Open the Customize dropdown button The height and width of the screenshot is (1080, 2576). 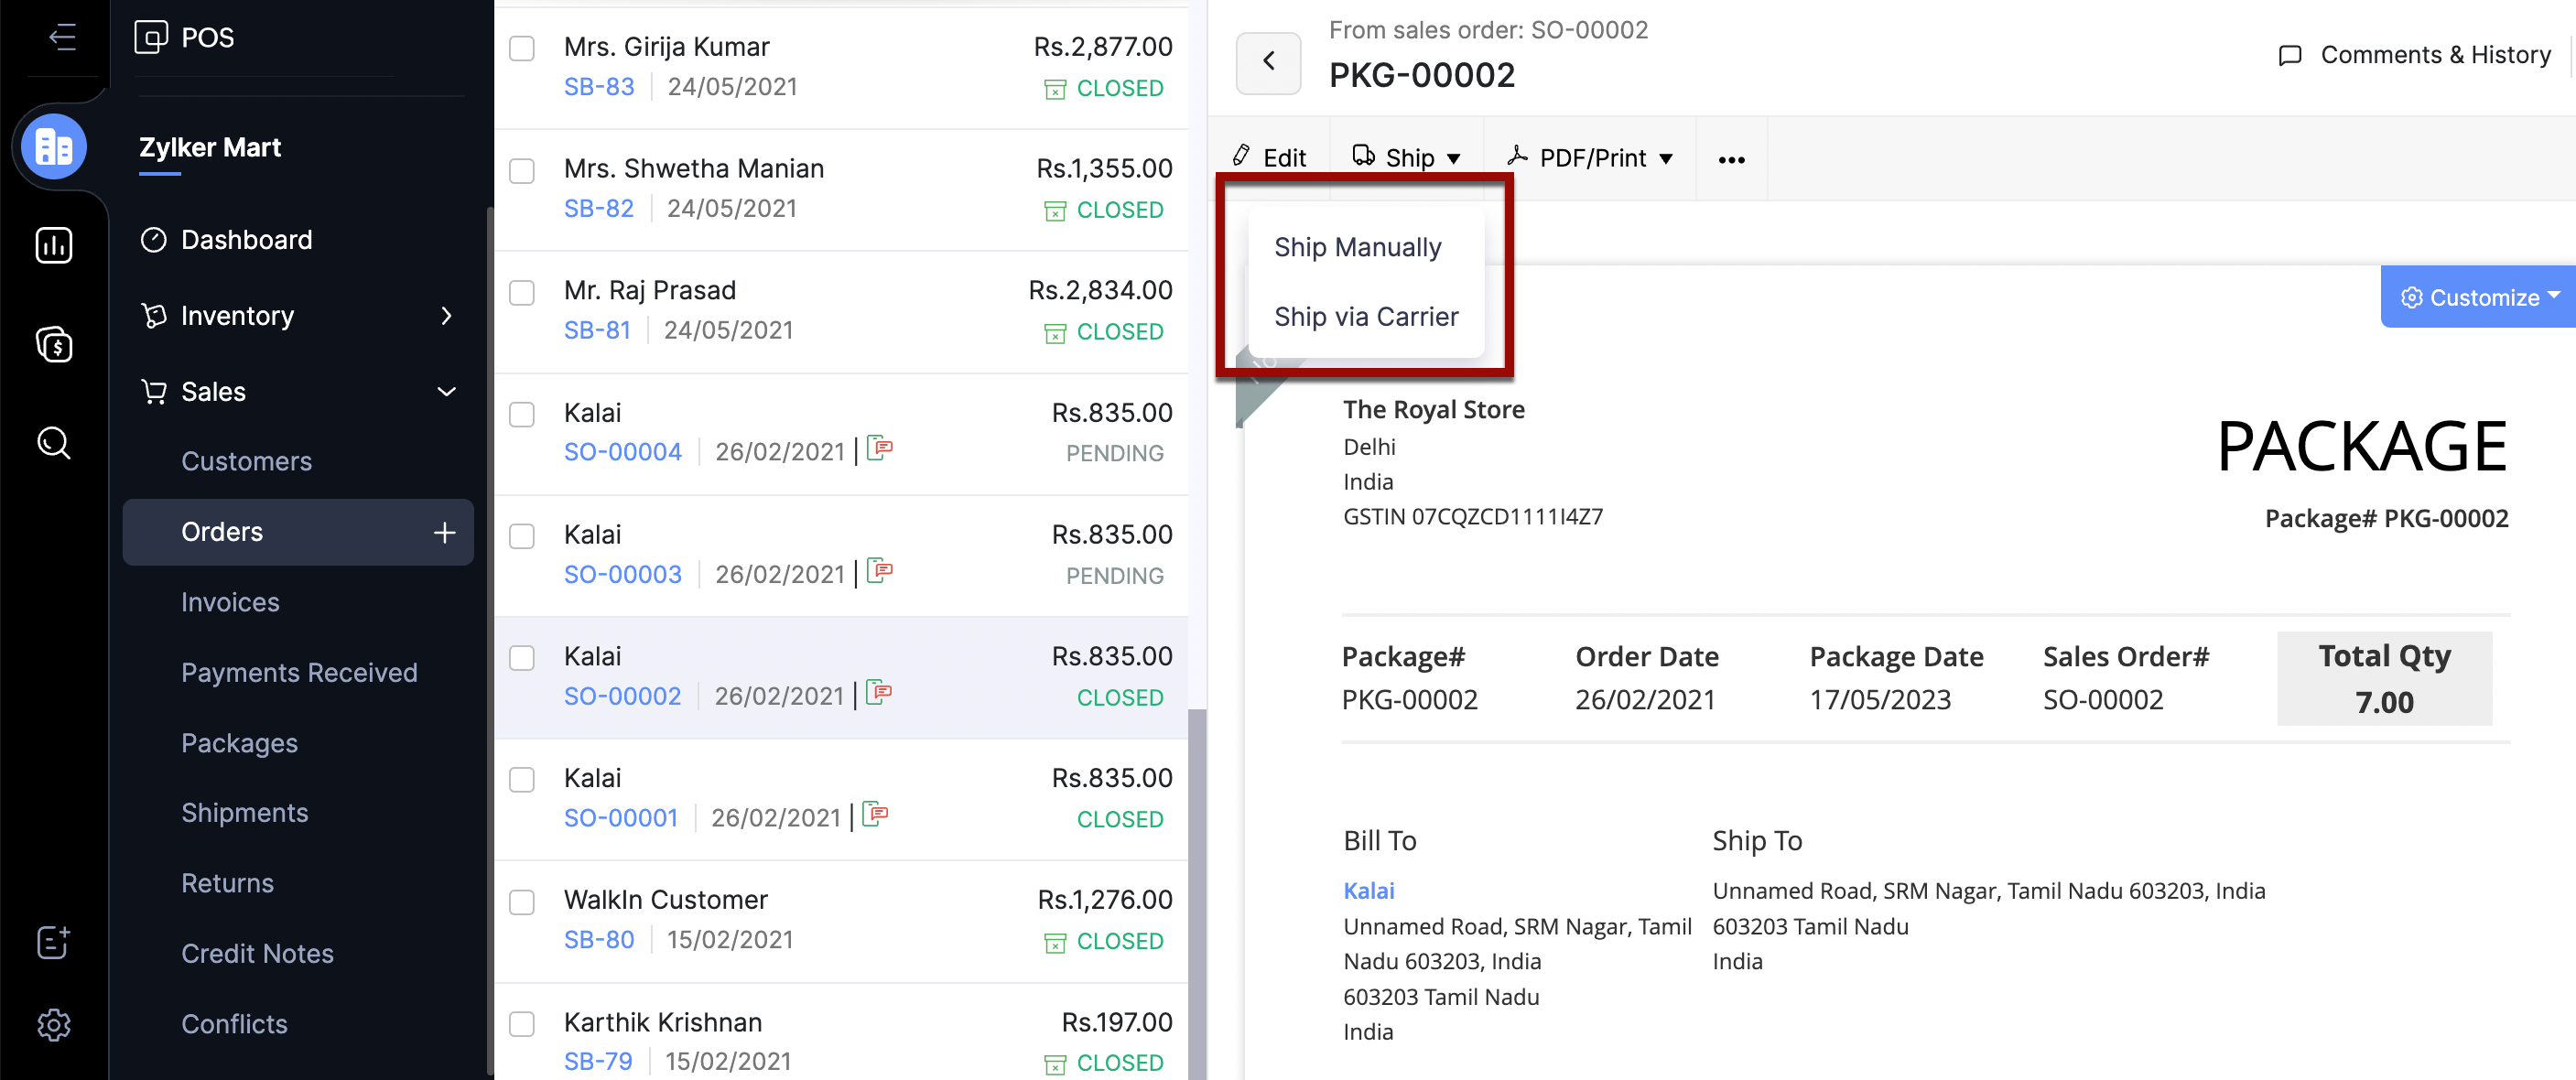[2479, 297]
